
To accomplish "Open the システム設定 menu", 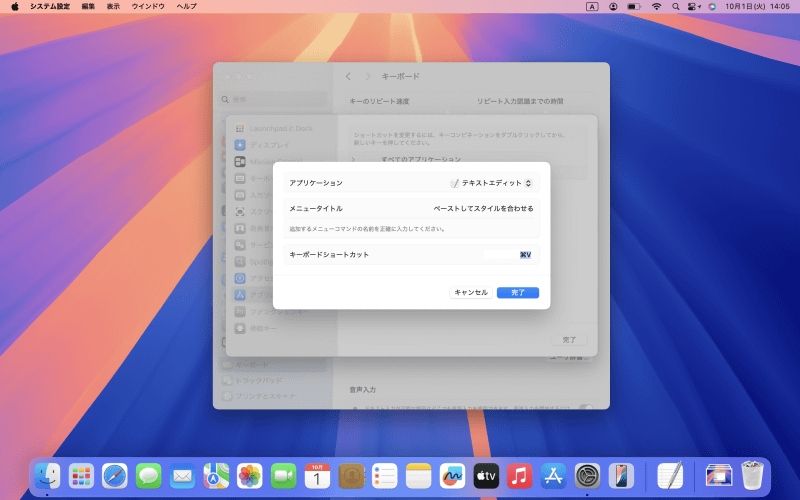I will coord(49,7).
